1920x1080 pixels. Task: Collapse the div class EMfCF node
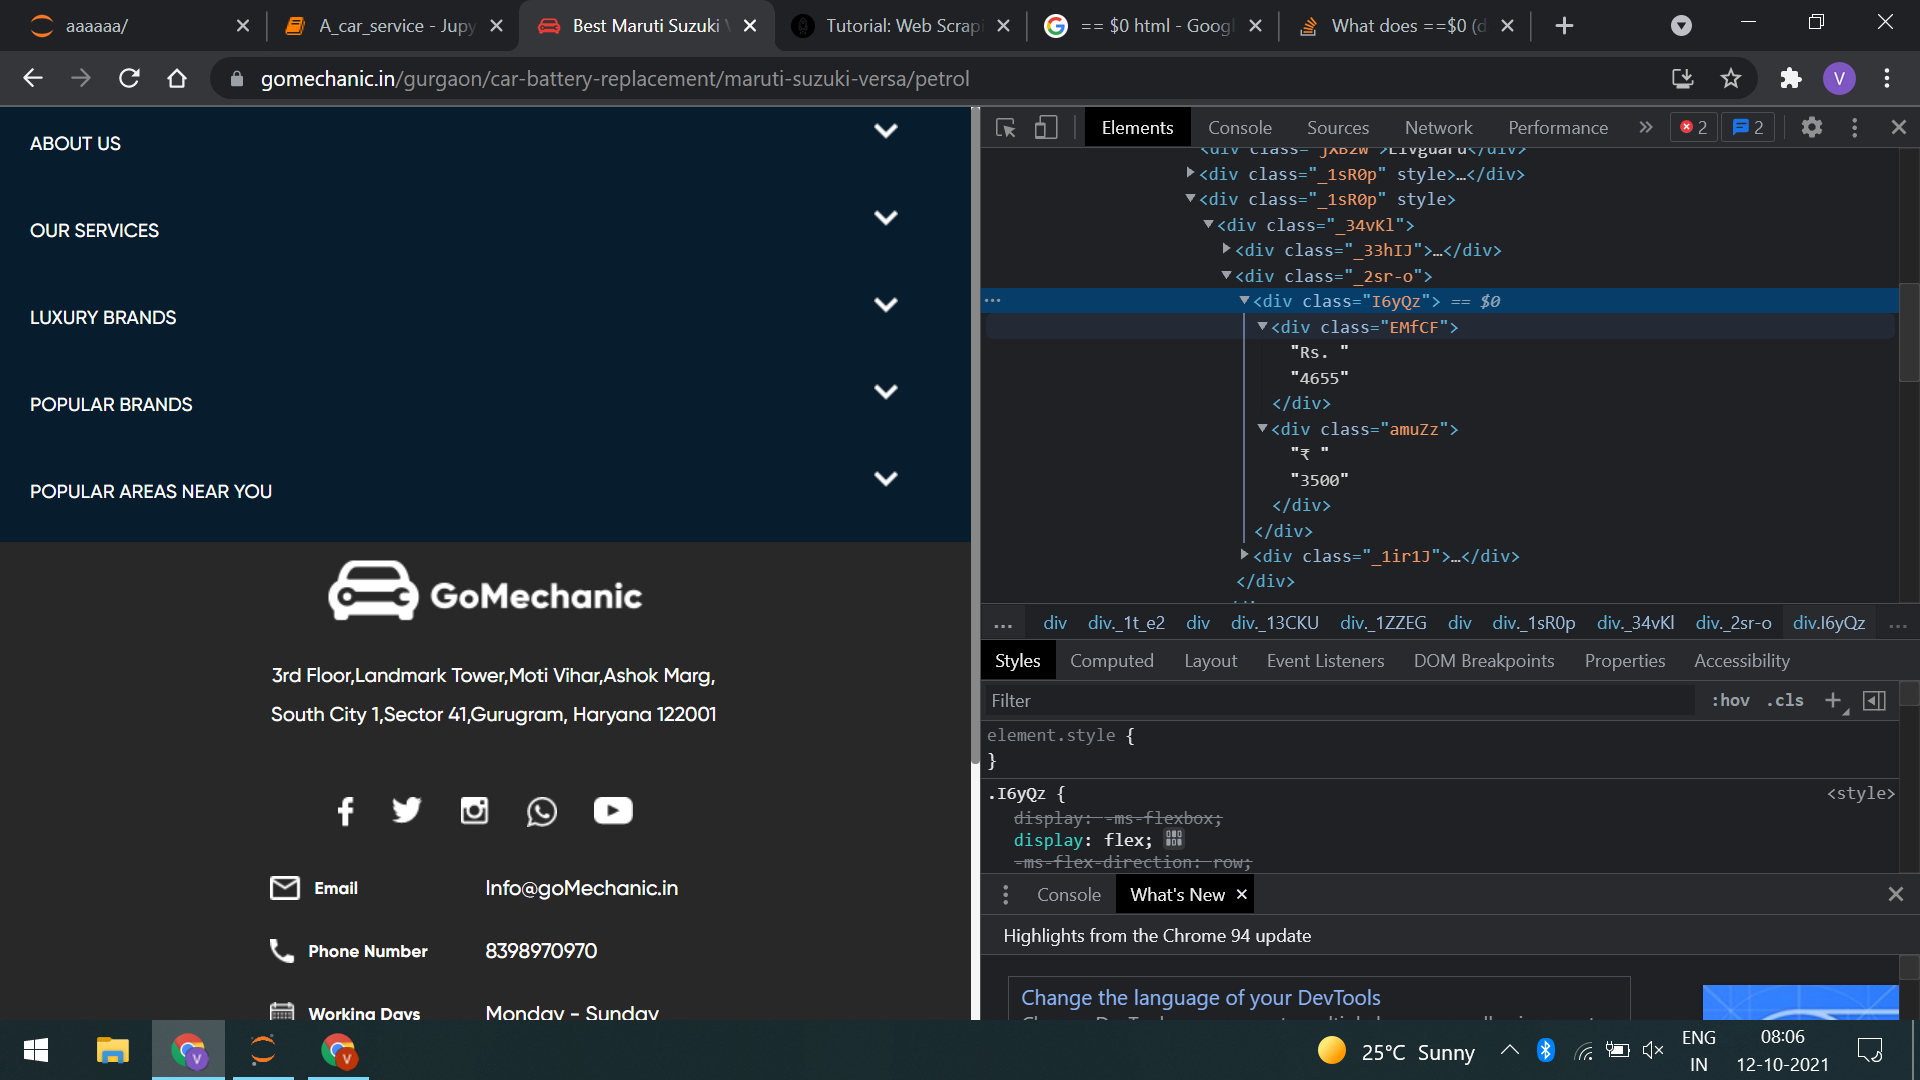tap(1262, 326)
